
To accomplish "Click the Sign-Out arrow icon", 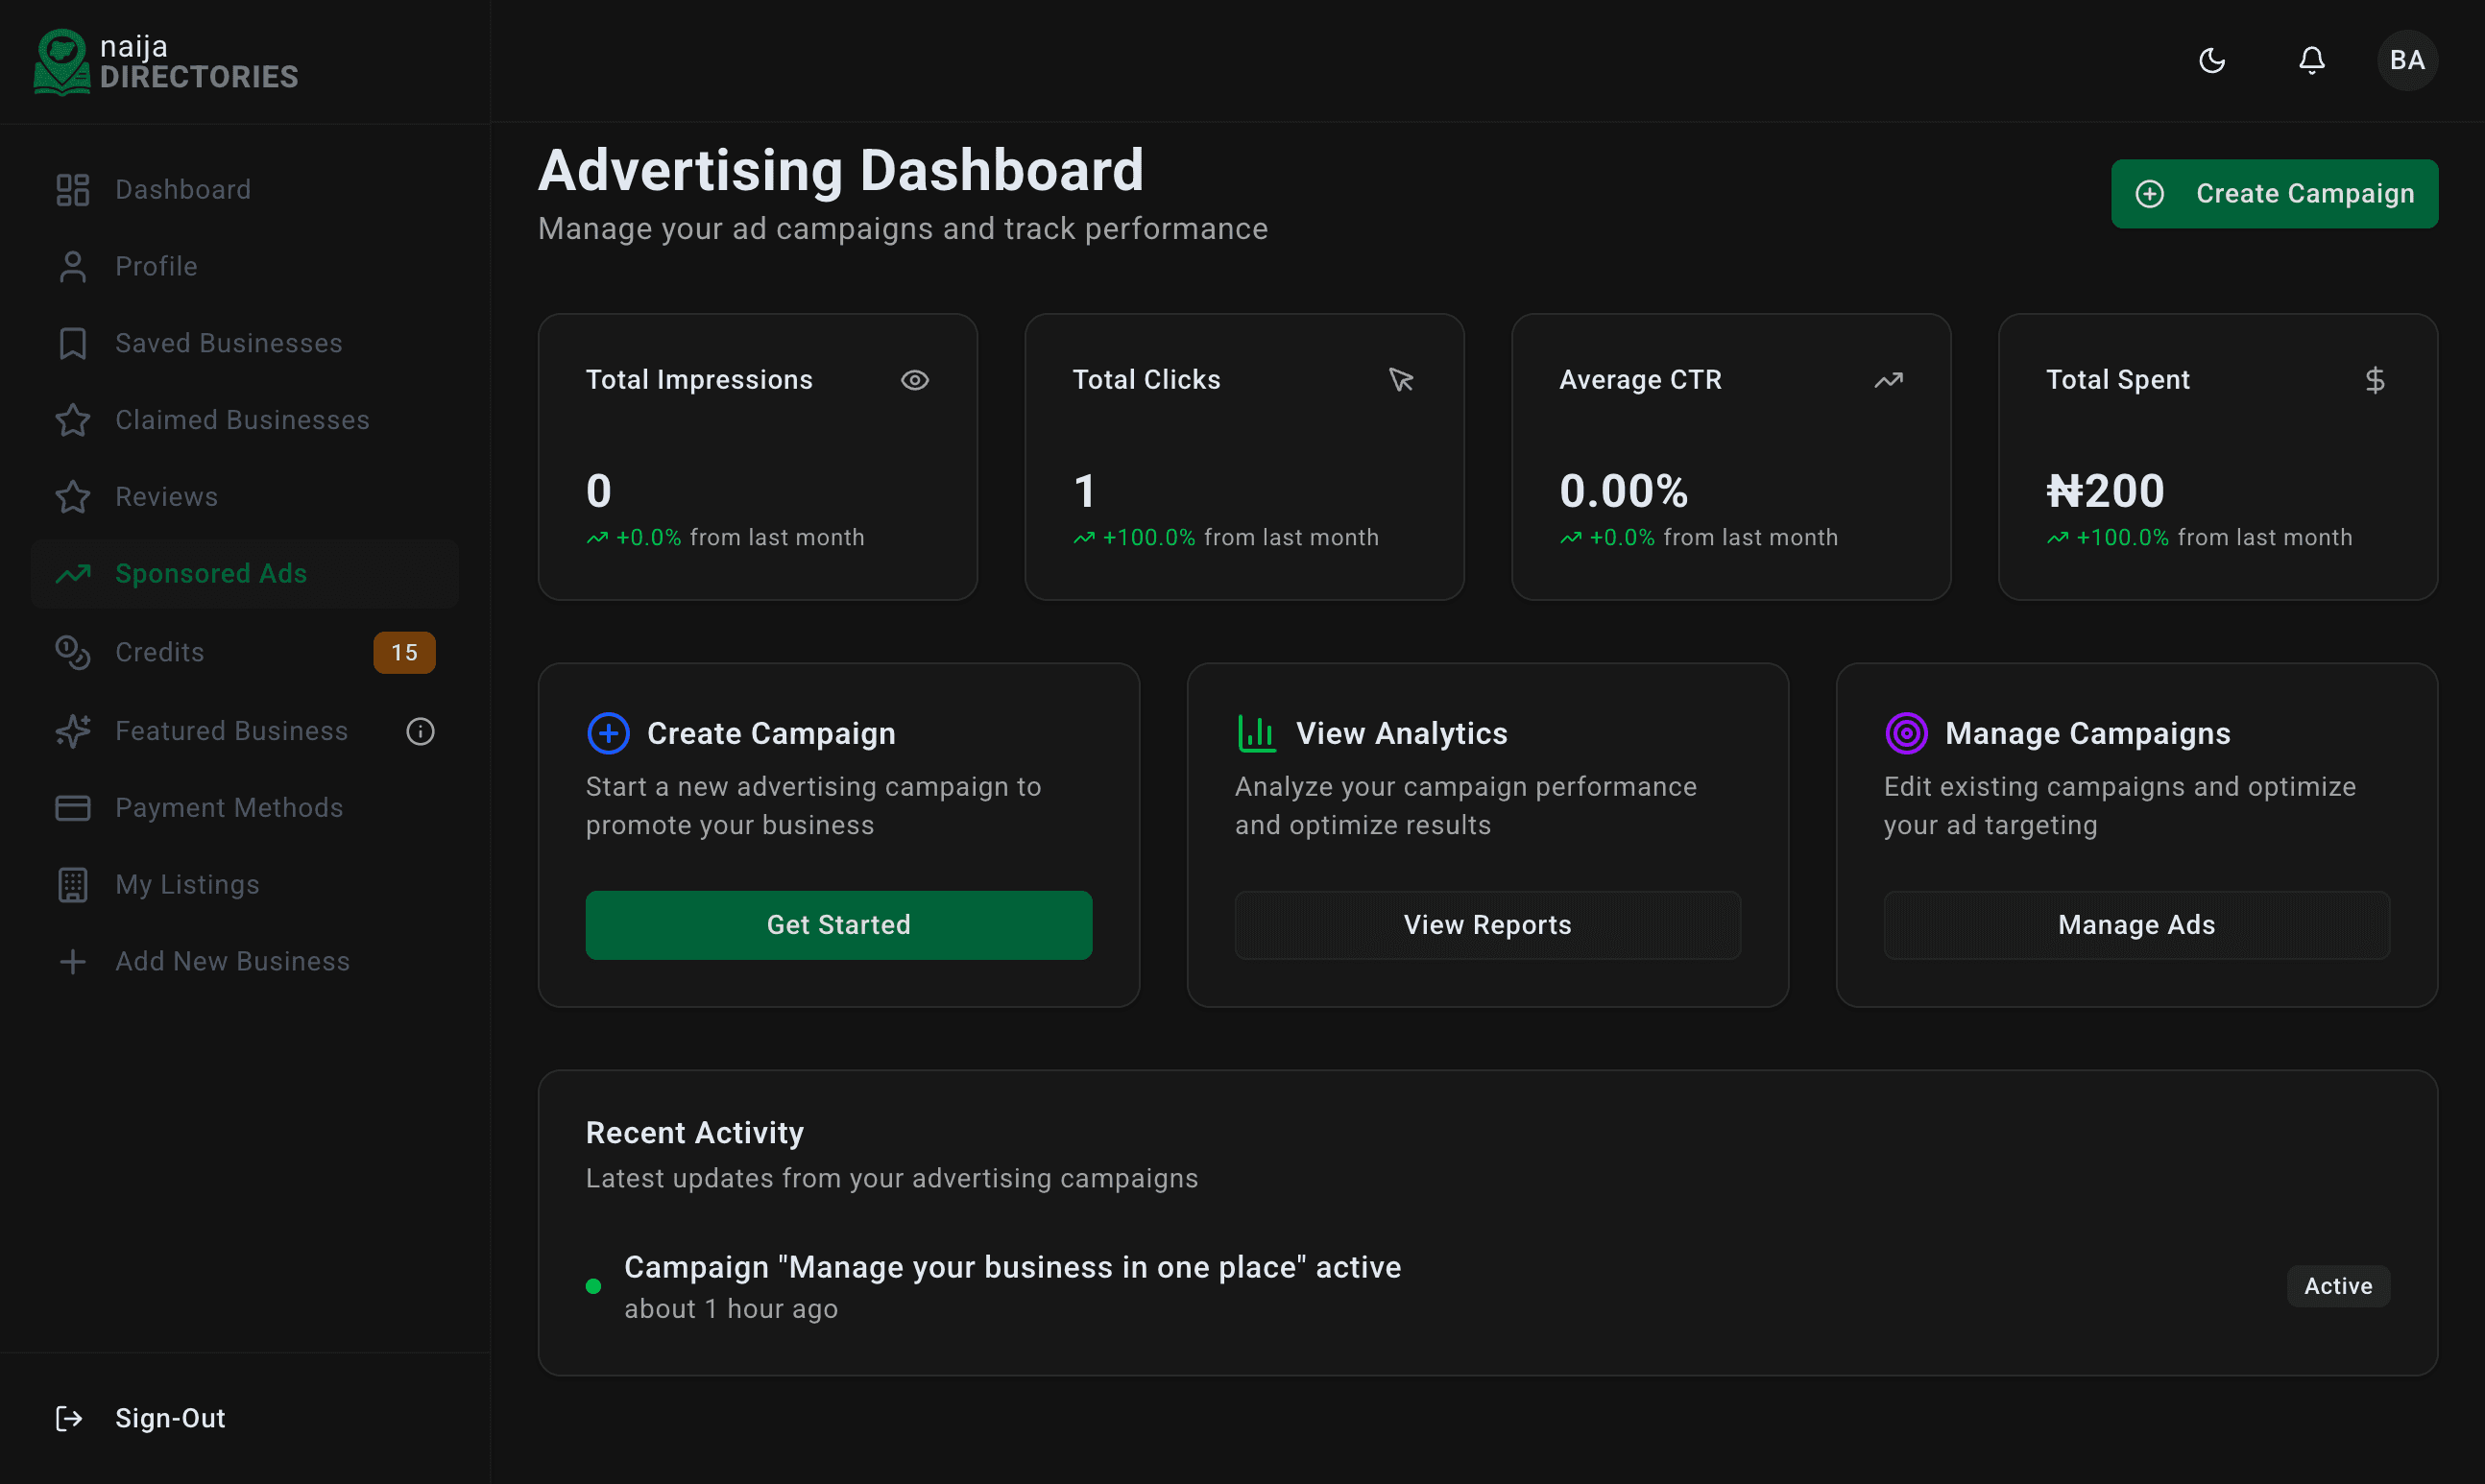I will (69, 1418).
